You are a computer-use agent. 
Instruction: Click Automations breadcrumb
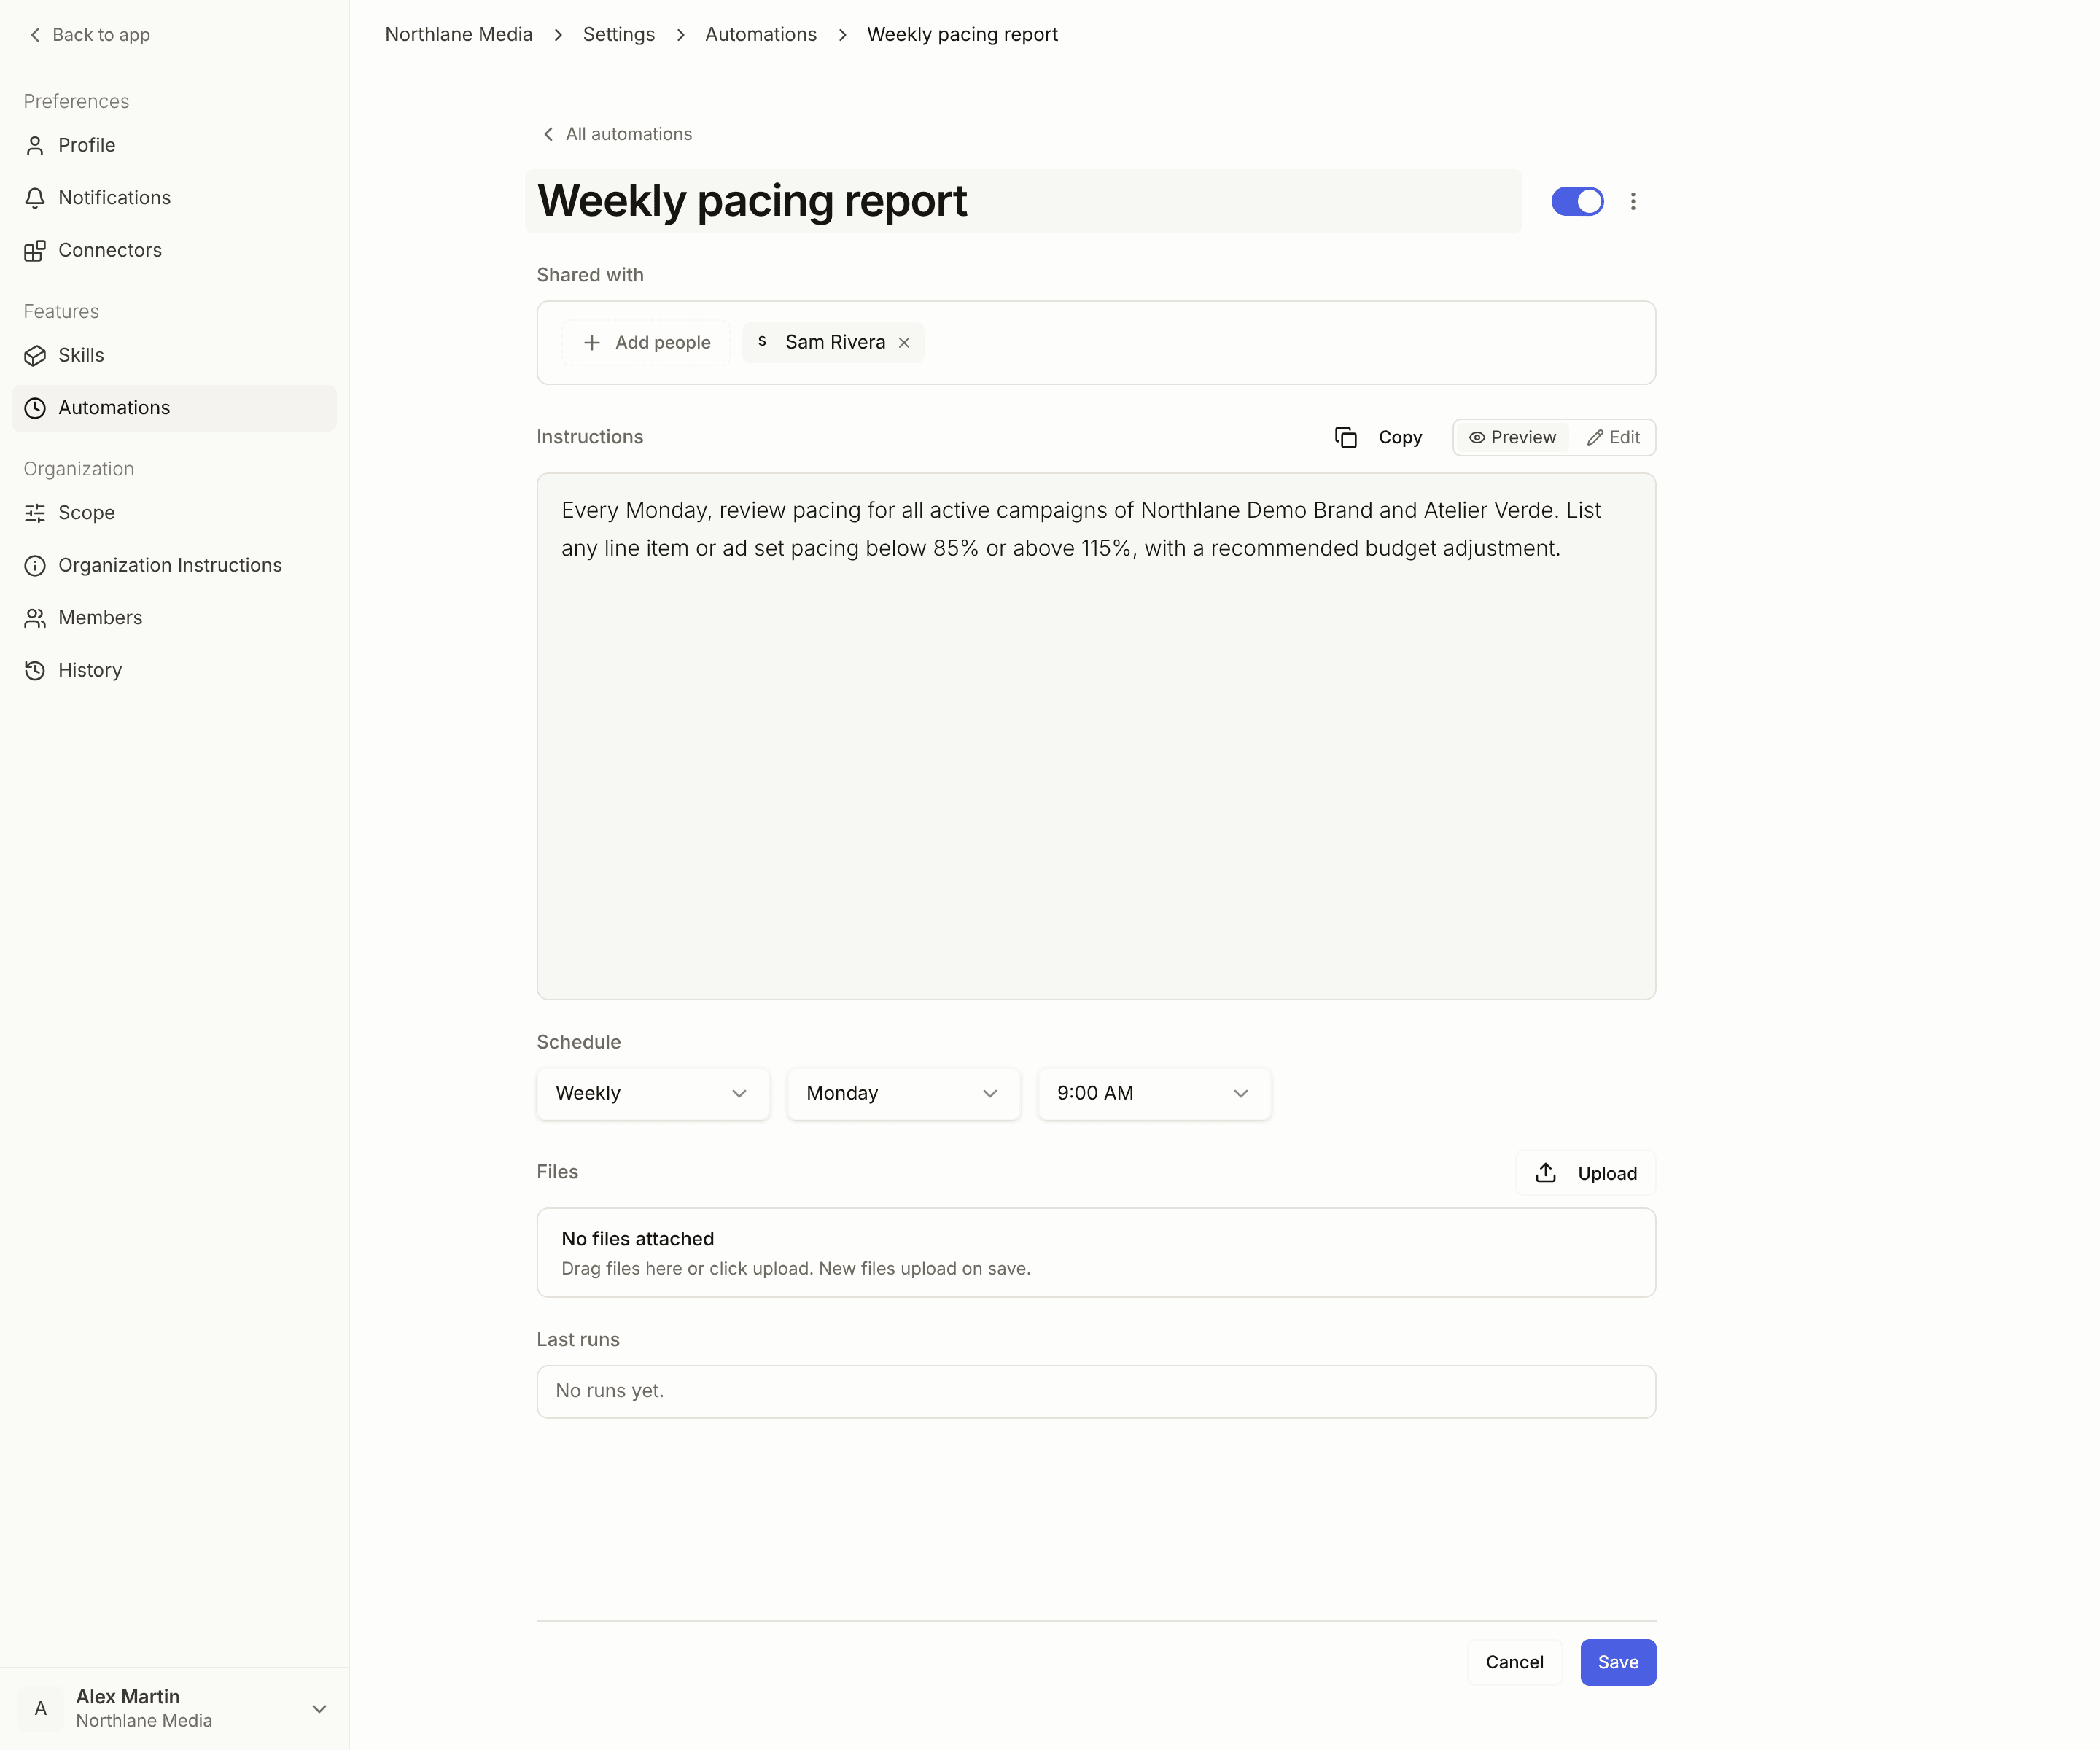coord(761,35)
